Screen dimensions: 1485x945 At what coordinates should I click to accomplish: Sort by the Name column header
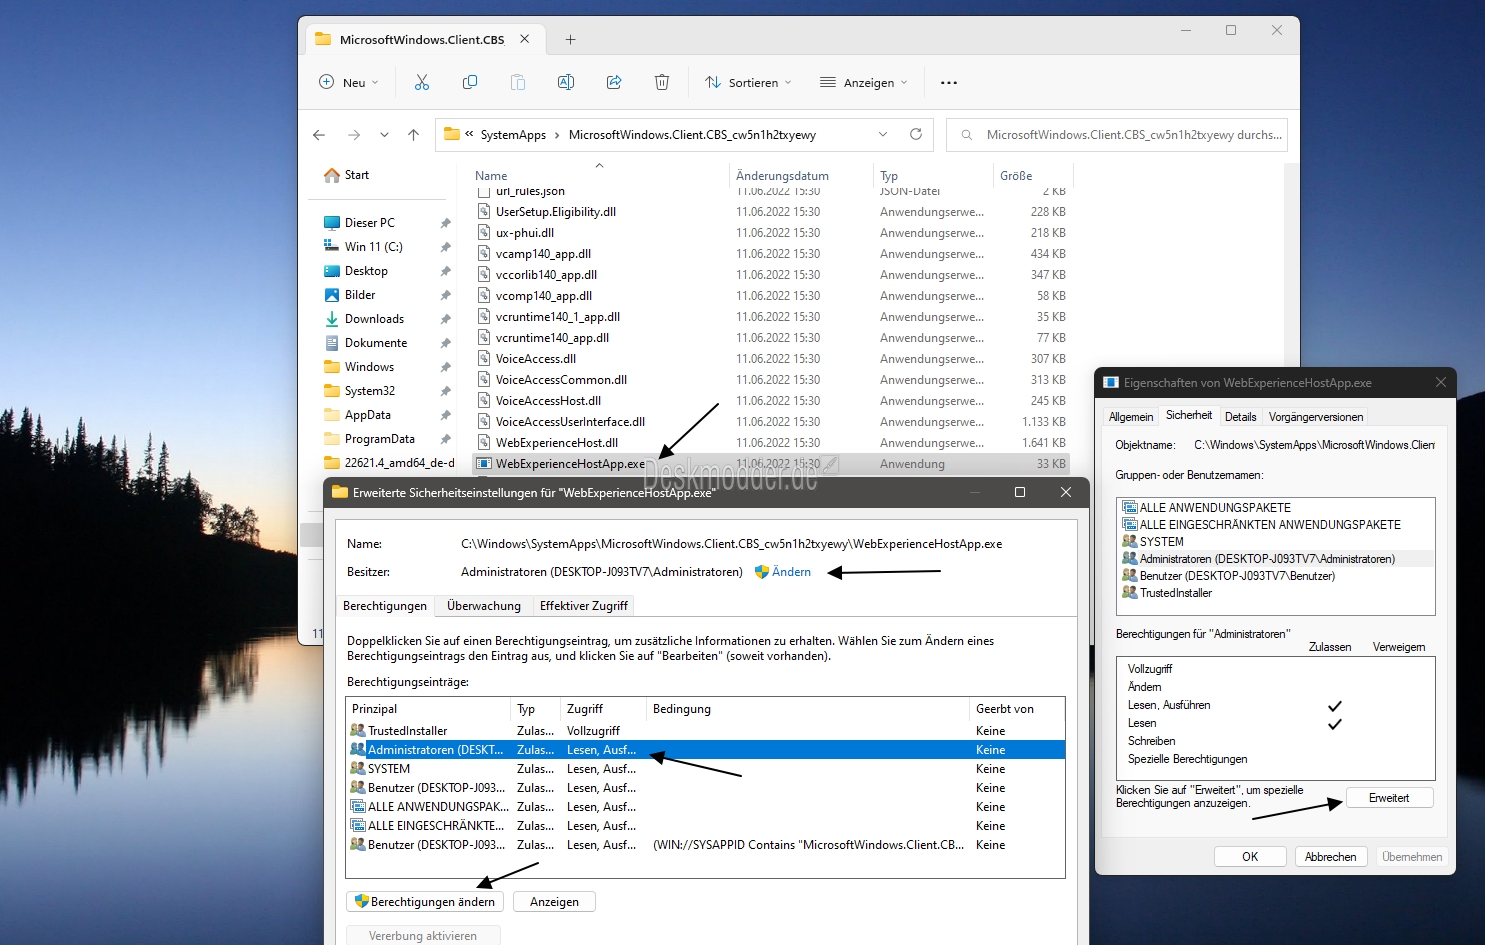coord(491,176)
